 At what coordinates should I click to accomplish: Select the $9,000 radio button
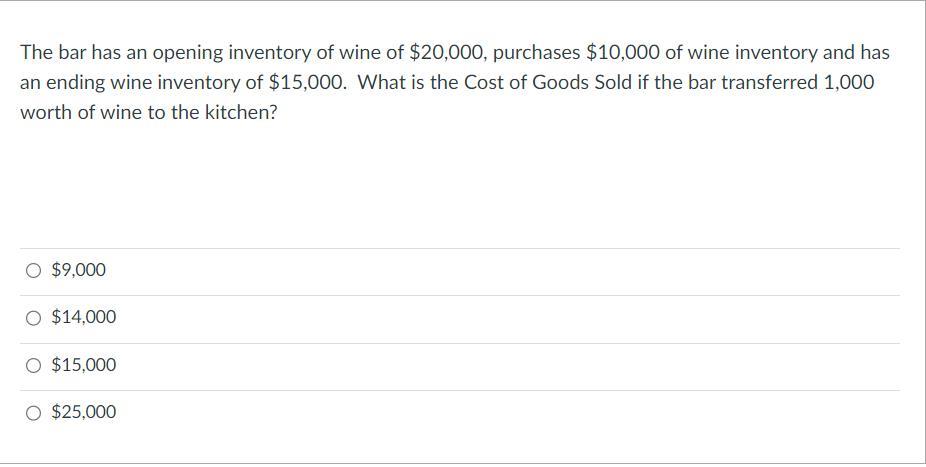34,270
